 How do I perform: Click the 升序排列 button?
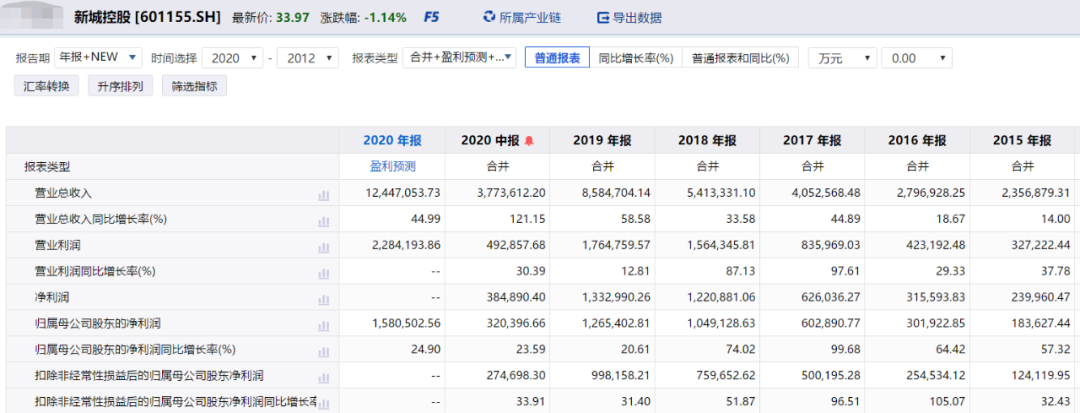(120, 85)
